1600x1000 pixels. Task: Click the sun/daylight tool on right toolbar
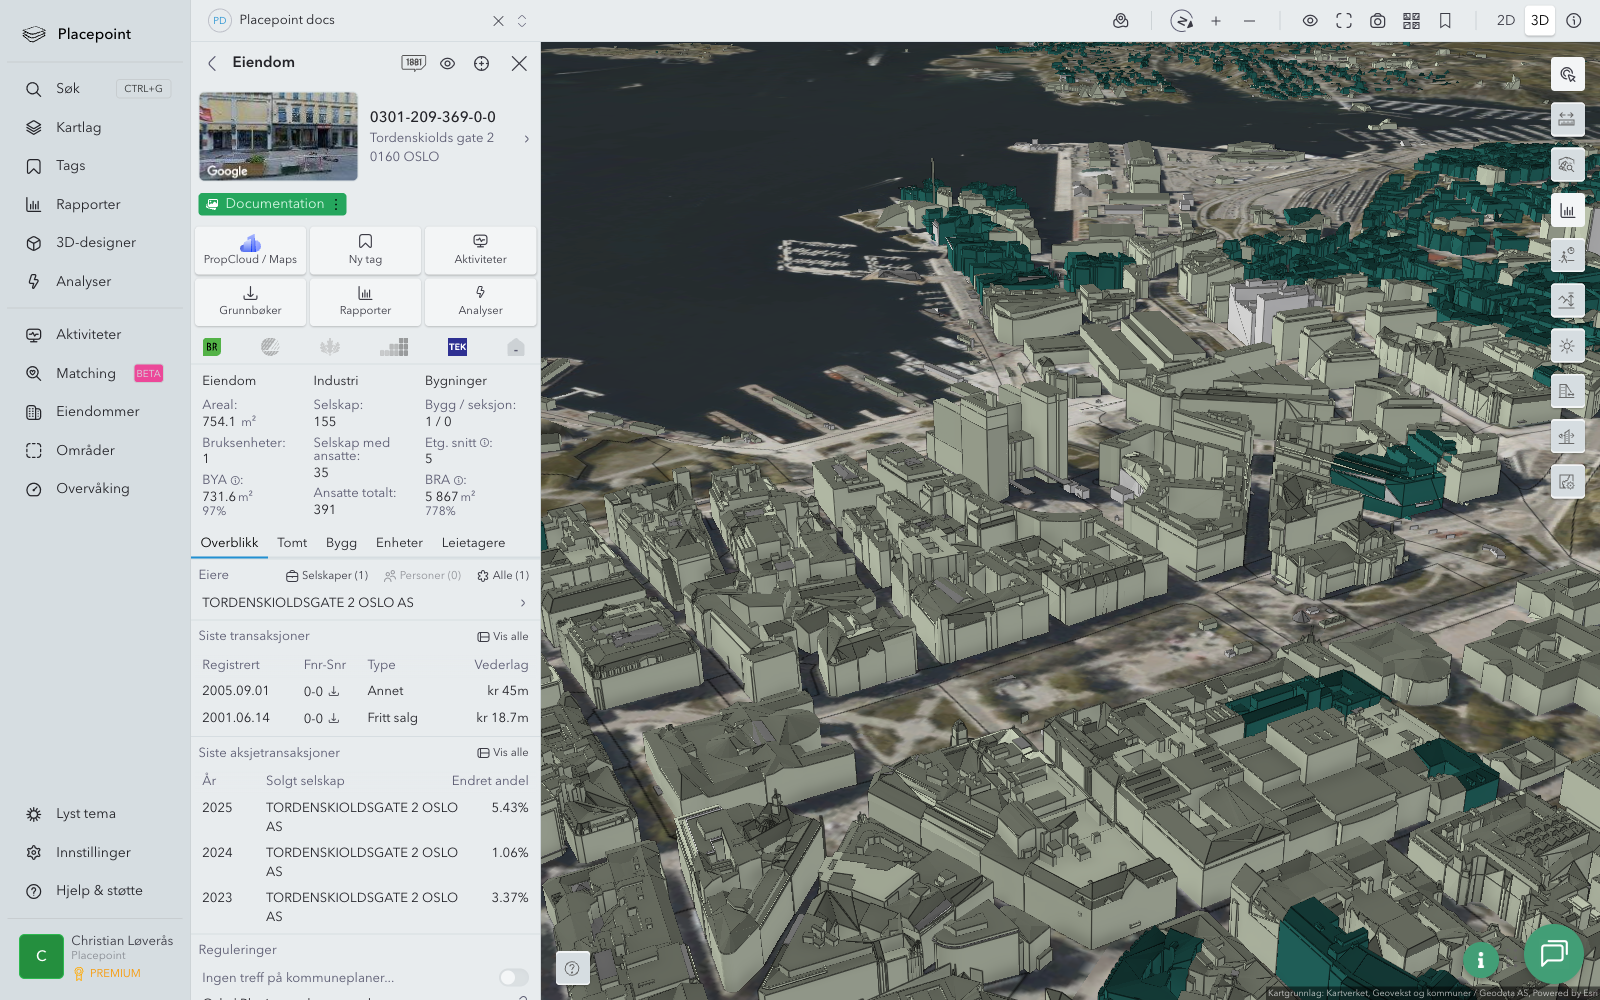pyautogui.click(x=1567, y=346)
